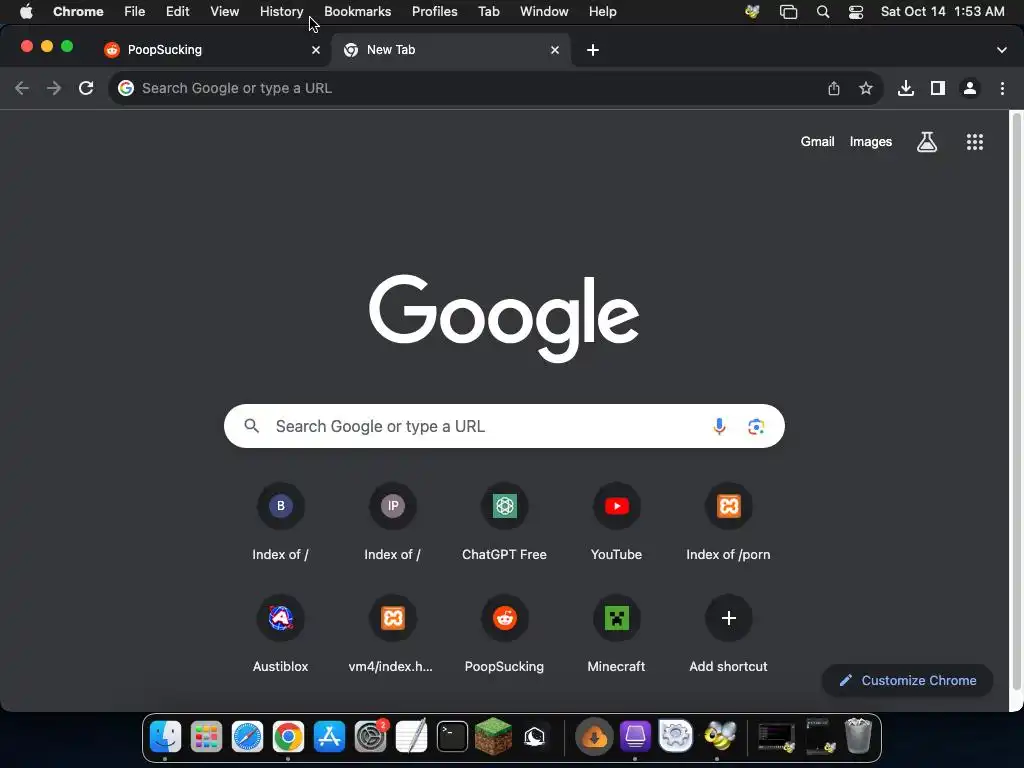
Task: Reload the current page
Action: pos(86,88)
